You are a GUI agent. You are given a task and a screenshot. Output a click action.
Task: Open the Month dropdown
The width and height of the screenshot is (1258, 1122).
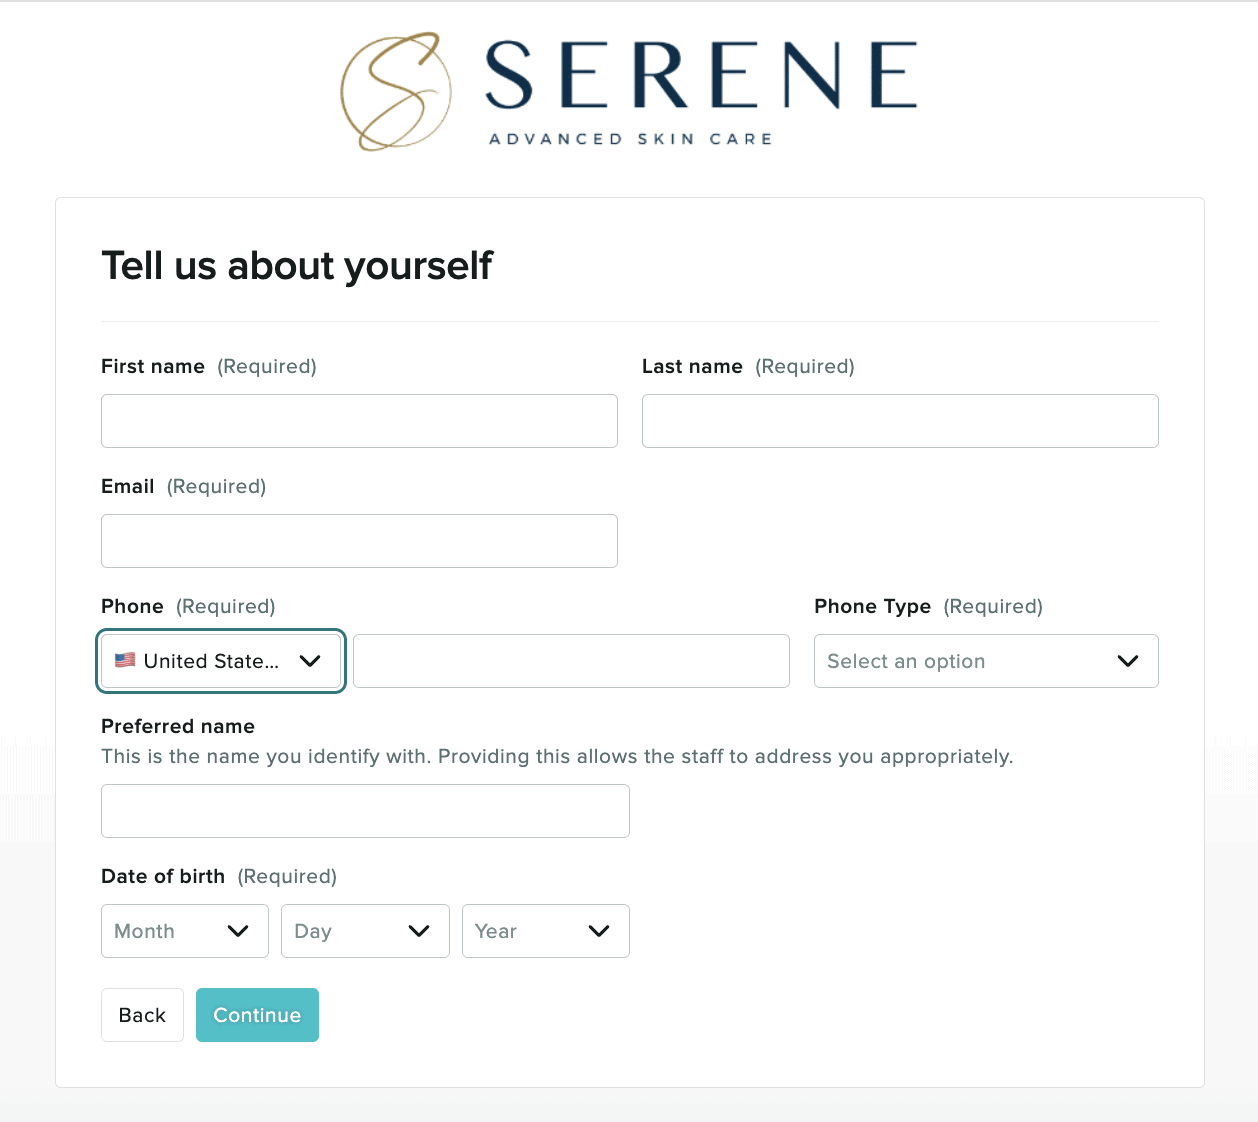(x=184, y=930)
